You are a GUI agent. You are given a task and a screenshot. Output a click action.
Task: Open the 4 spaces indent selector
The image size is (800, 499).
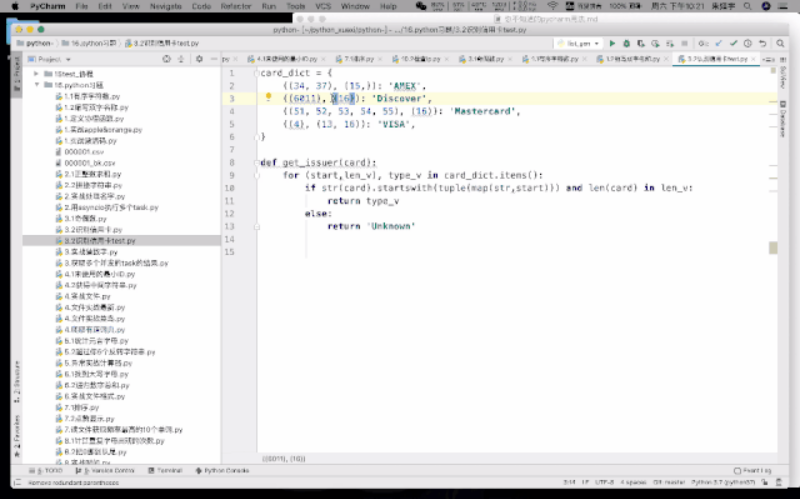coord(633,482)
